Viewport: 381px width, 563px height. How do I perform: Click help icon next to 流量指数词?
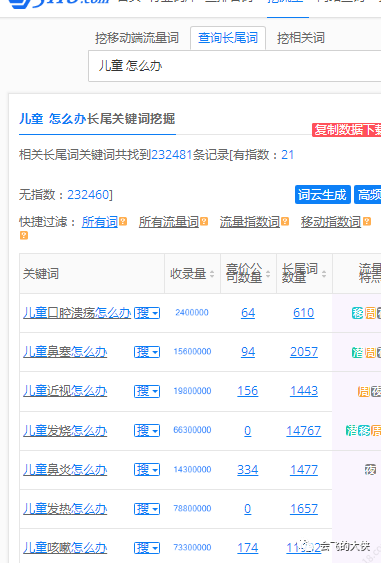pos(285,222)
